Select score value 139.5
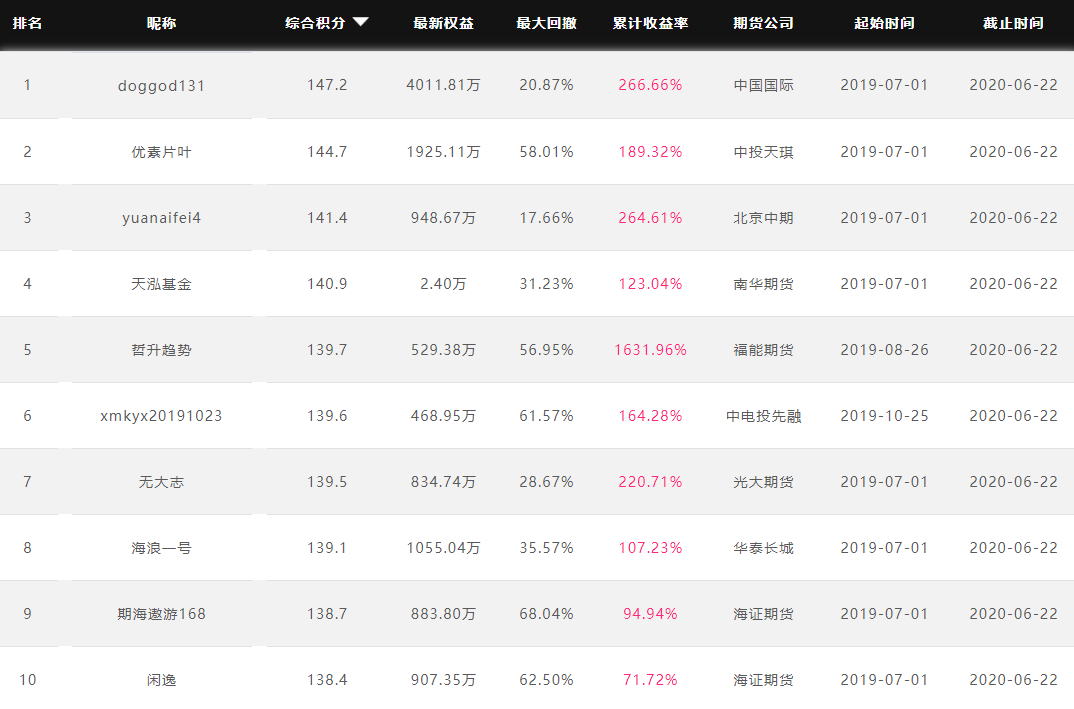 [x=327, y=482]
